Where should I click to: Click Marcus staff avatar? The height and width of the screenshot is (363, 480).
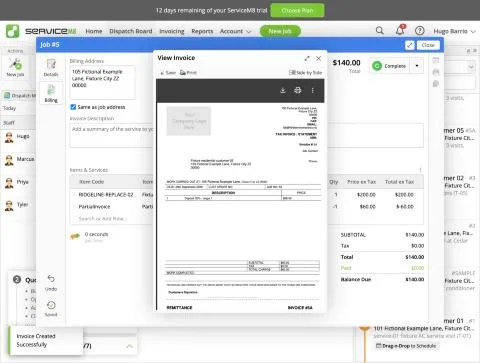pos(9,160)
